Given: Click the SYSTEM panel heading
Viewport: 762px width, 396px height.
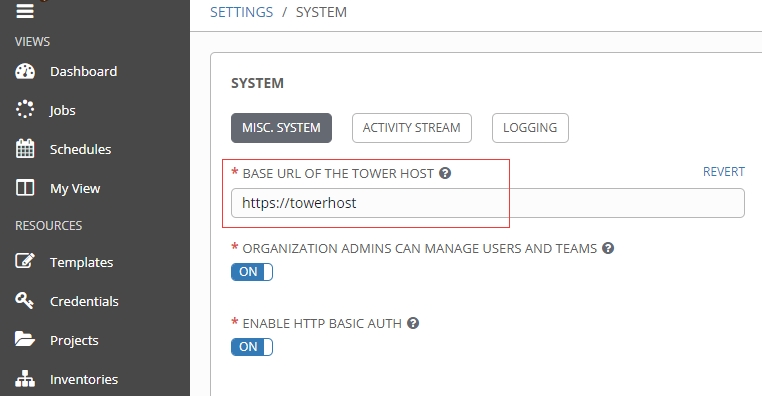Looking at the screenshot, I should 258,83.
